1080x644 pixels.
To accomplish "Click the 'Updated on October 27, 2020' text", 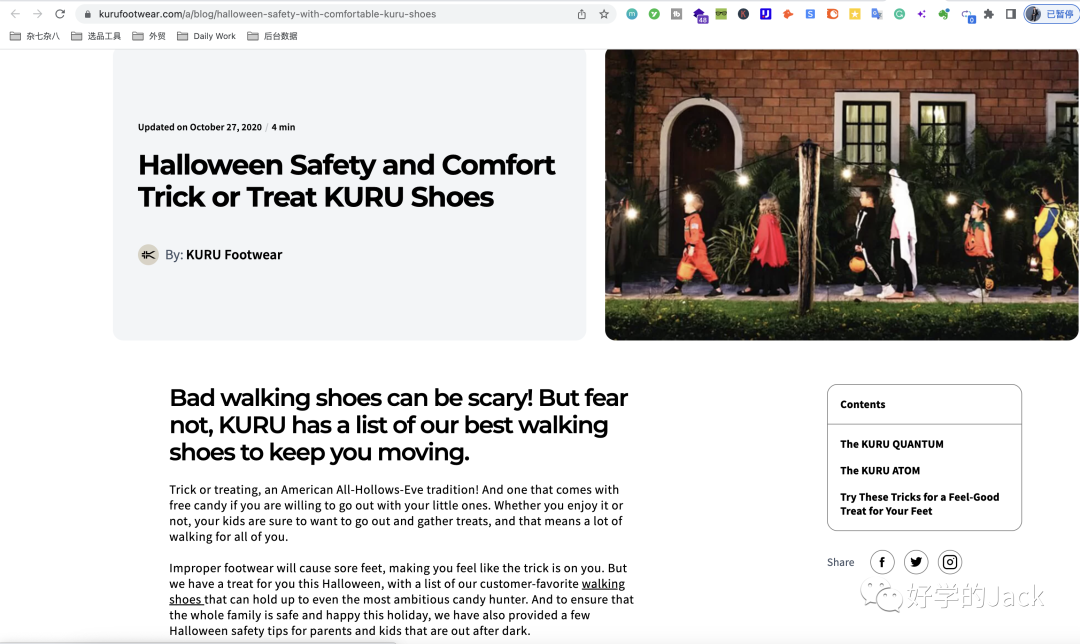I will 200,127.
